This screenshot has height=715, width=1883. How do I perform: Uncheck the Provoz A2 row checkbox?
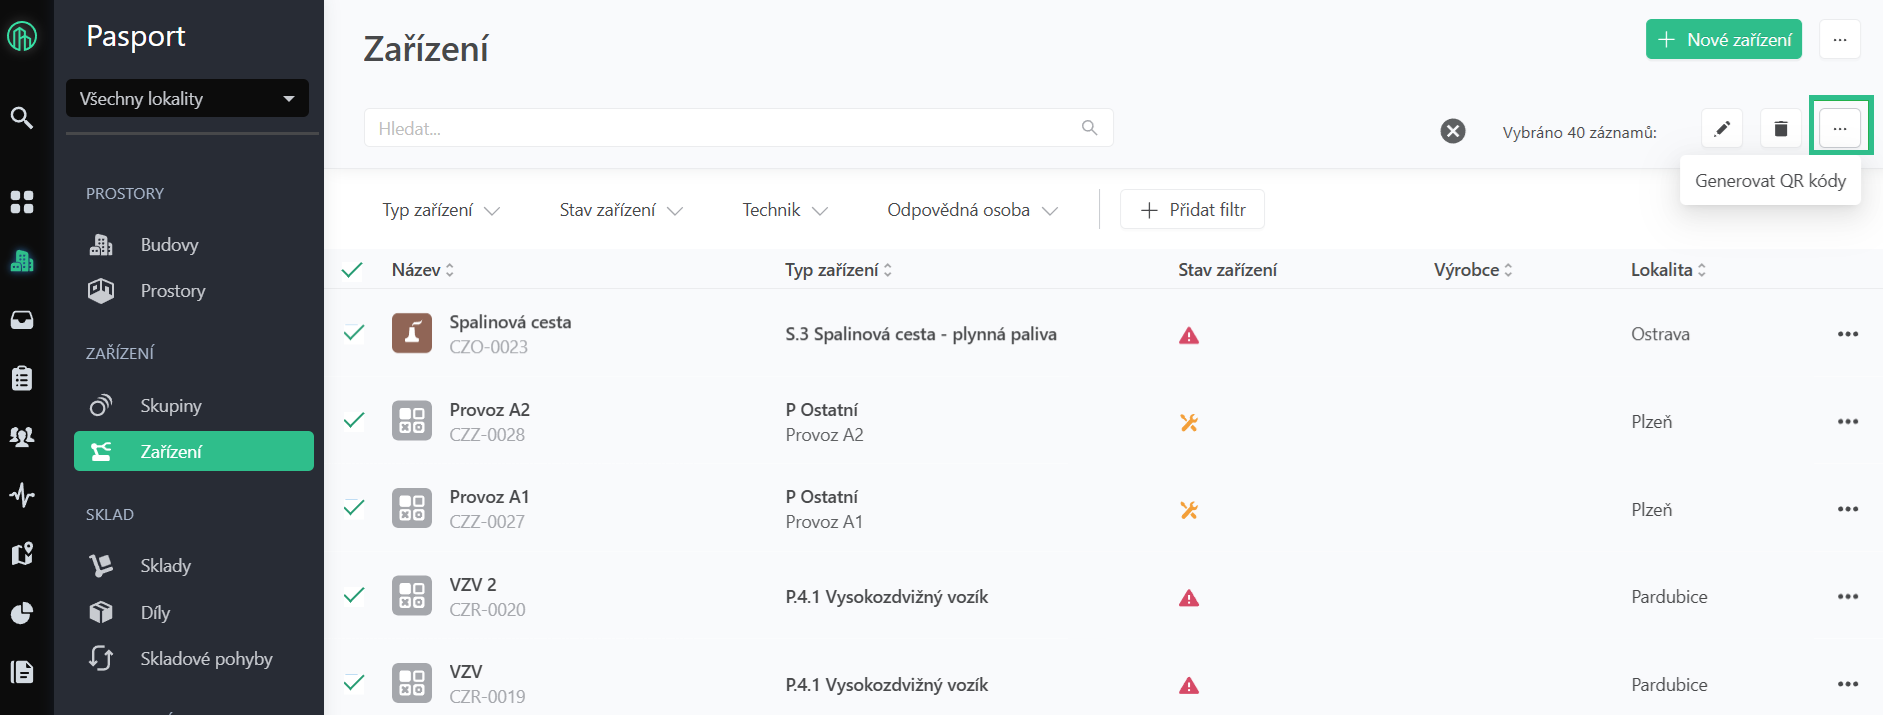354,421
